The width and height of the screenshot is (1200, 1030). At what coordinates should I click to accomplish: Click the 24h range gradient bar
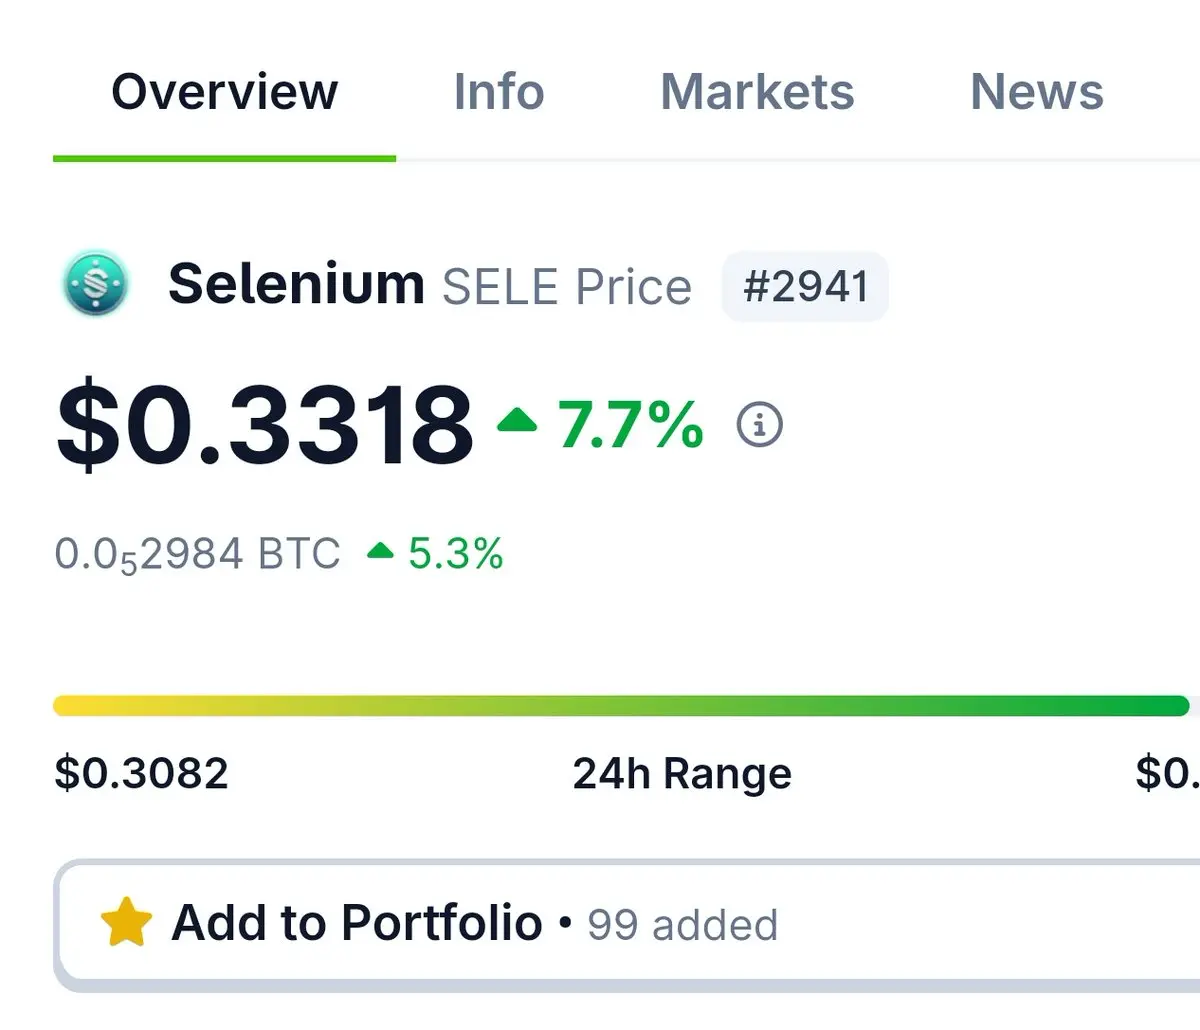pos(621,706)
